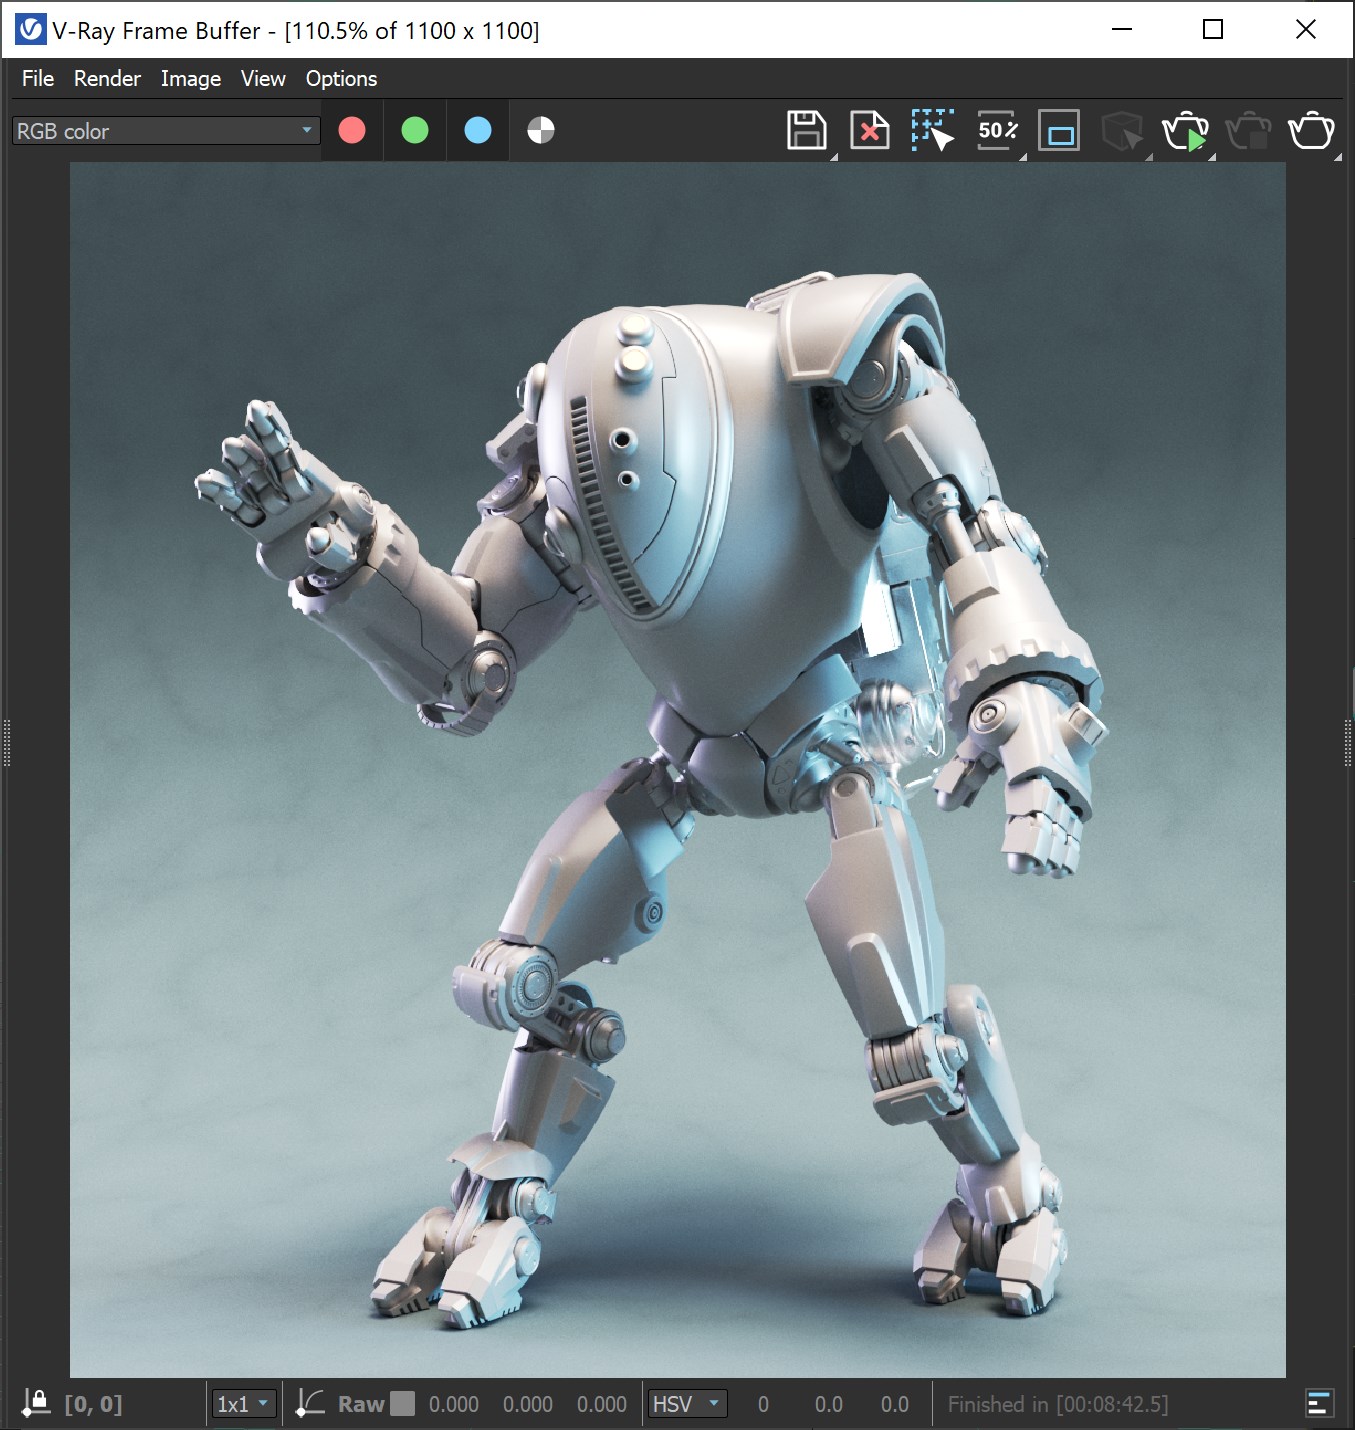The width and height of the screenshot is (1355, 1430).
Task: Render the scene using the teapot icon
Action: [x=1312, y=130]
